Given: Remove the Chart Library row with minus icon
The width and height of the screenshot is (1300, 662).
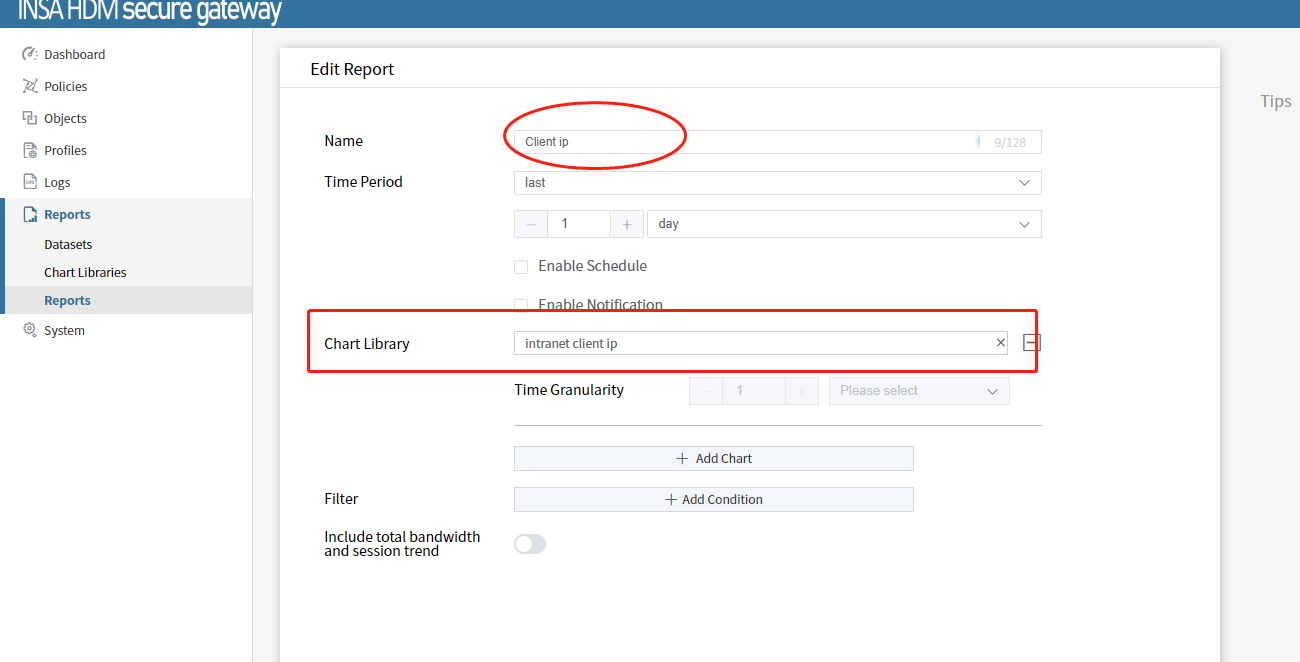Looking at the screenshot, I should (x=1032, y=343).
